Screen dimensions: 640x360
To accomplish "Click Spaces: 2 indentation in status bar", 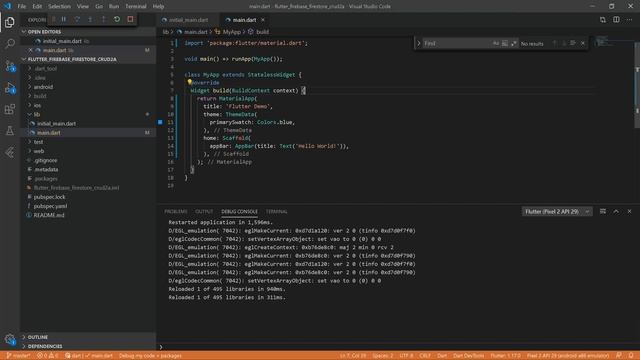I will (x=383, y=356).
